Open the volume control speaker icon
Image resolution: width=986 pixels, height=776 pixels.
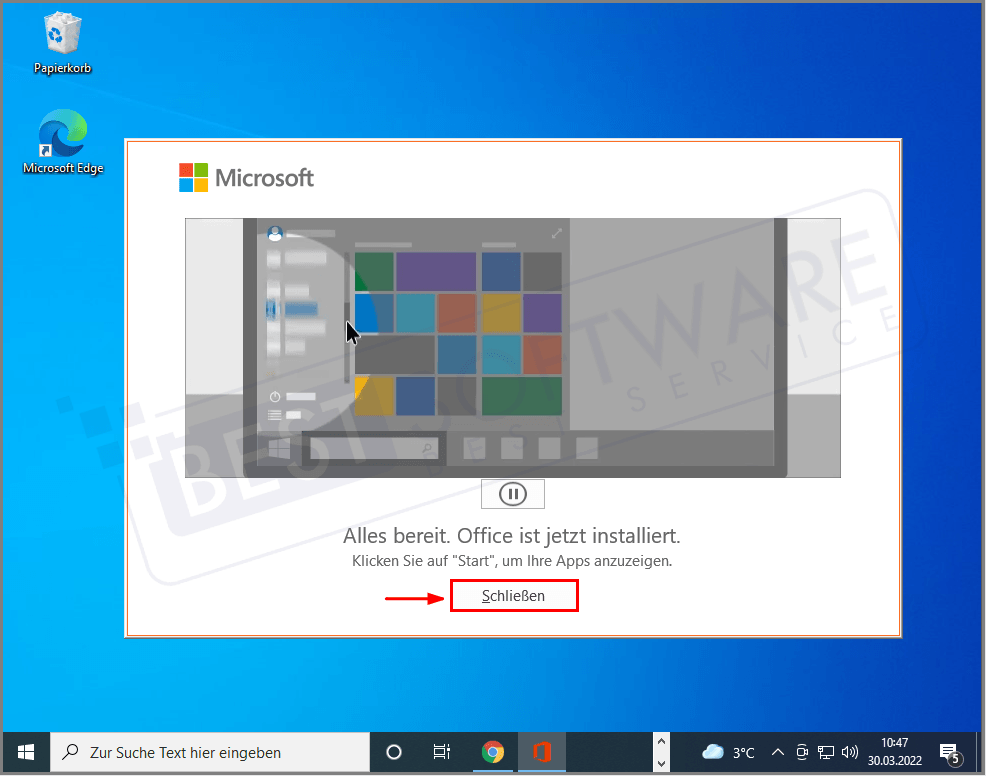pos(850,752)
